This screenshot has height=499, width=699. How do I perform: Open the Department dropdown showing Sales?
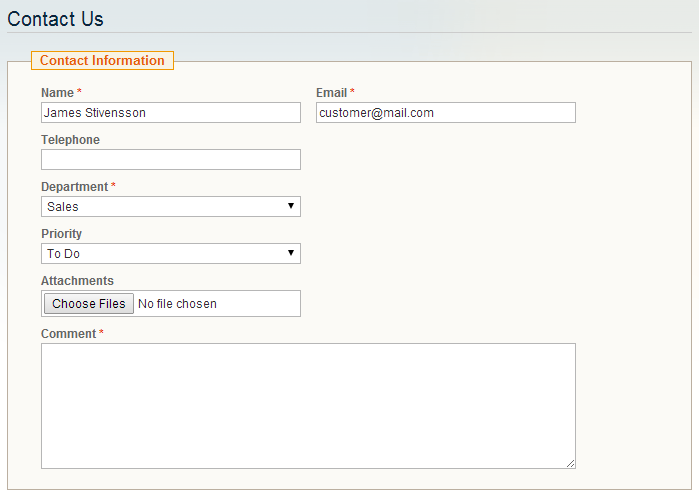pos(171,206)
